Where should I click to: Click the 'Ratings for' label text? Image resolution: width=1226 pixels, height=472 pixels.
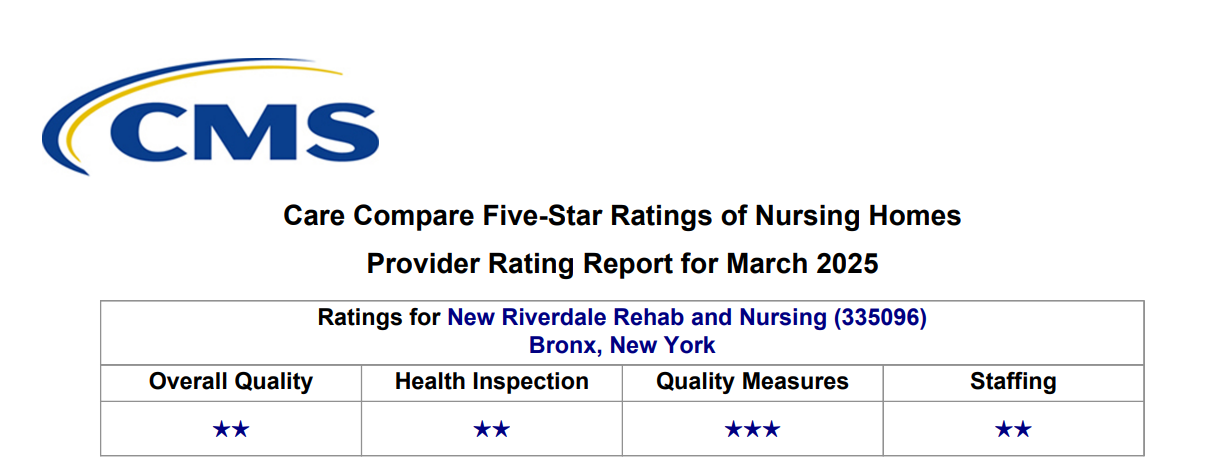coord(379,318)
